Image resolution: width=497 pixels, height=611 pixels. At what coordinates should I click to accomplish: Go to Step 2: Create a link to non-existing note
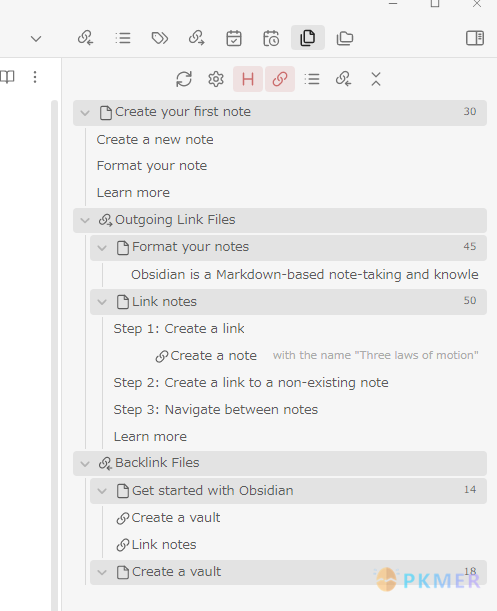[x=251, y=383]
